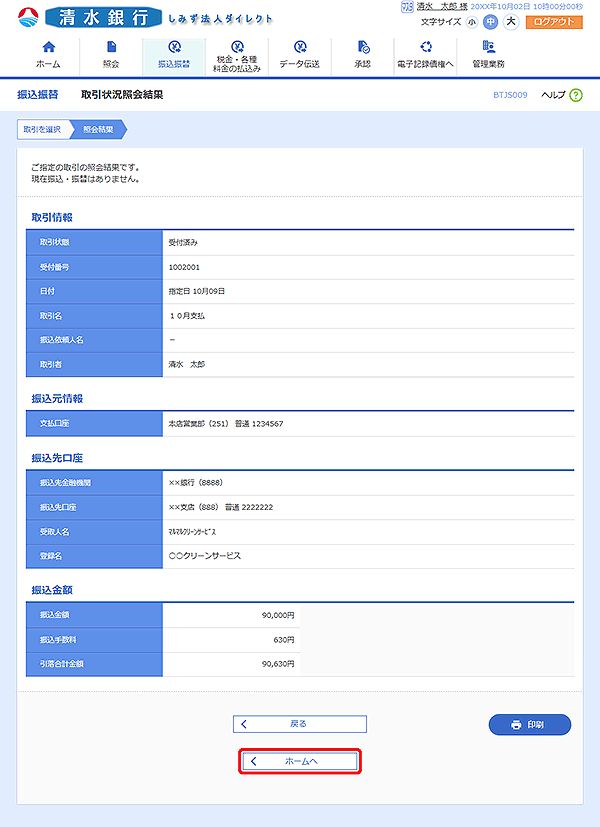Click the 戻る back button
600x827 pixels.
[x=300, y=723]
